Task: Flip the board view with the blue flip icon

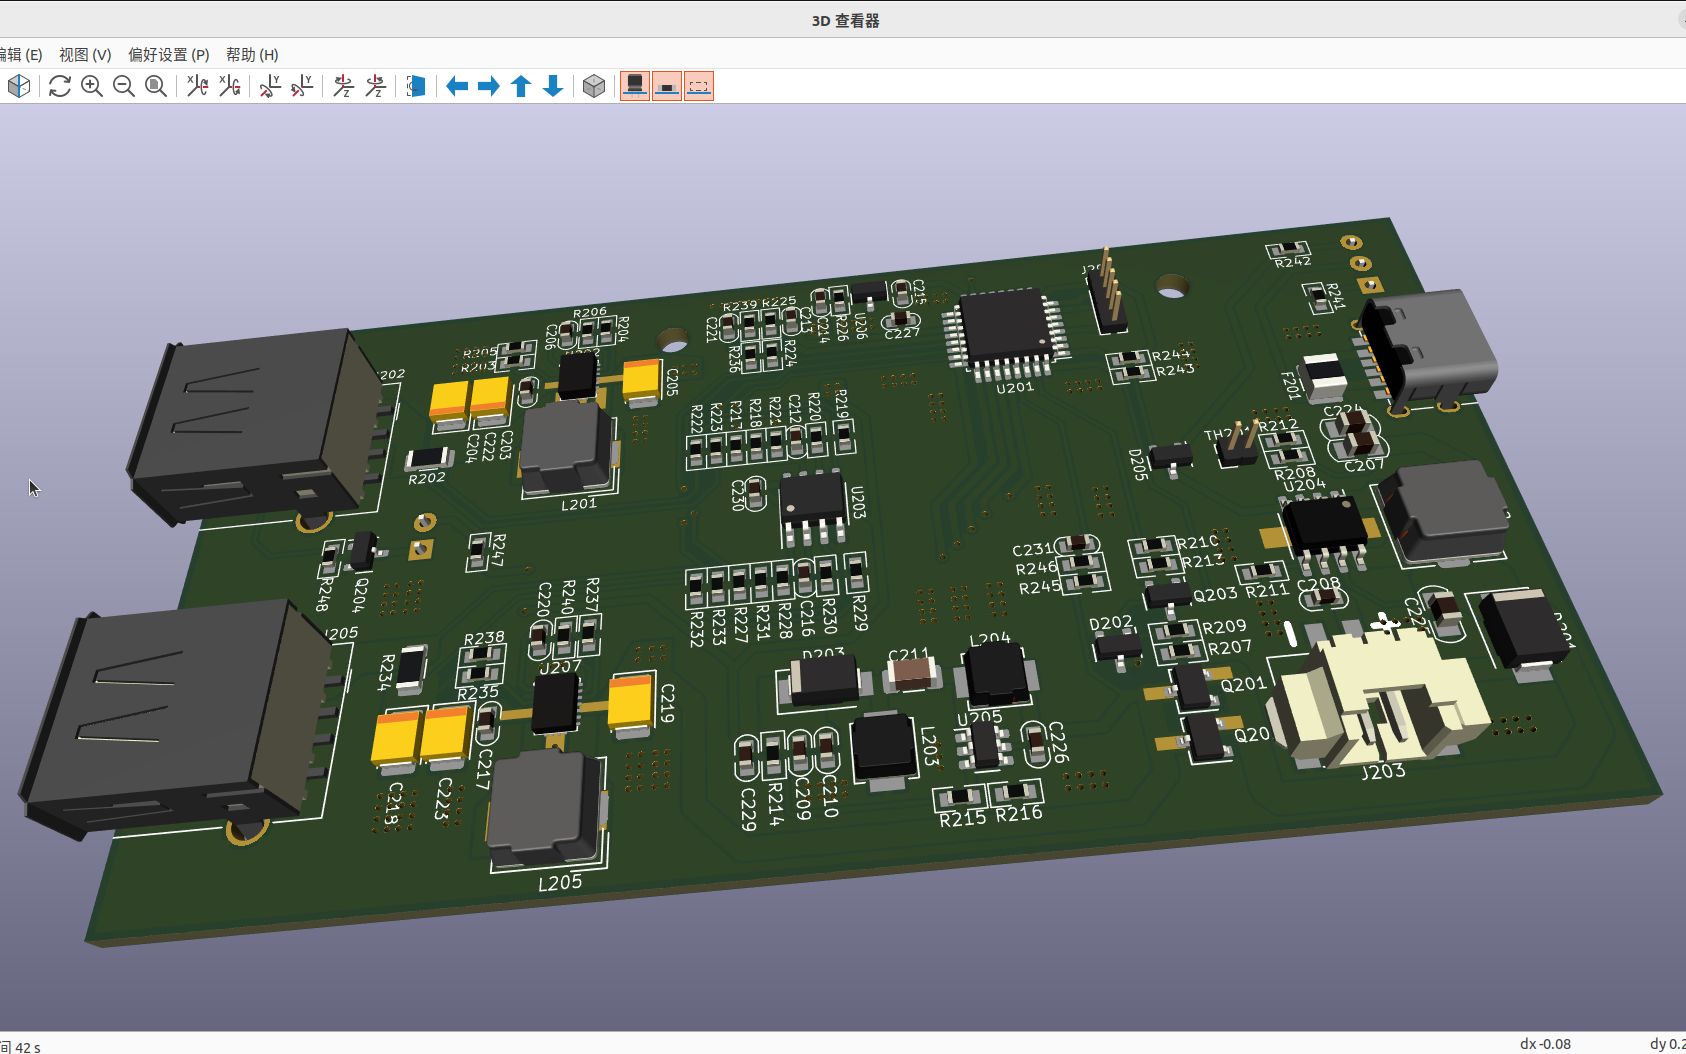Action: pyautogui.click(x=416, y=86)
